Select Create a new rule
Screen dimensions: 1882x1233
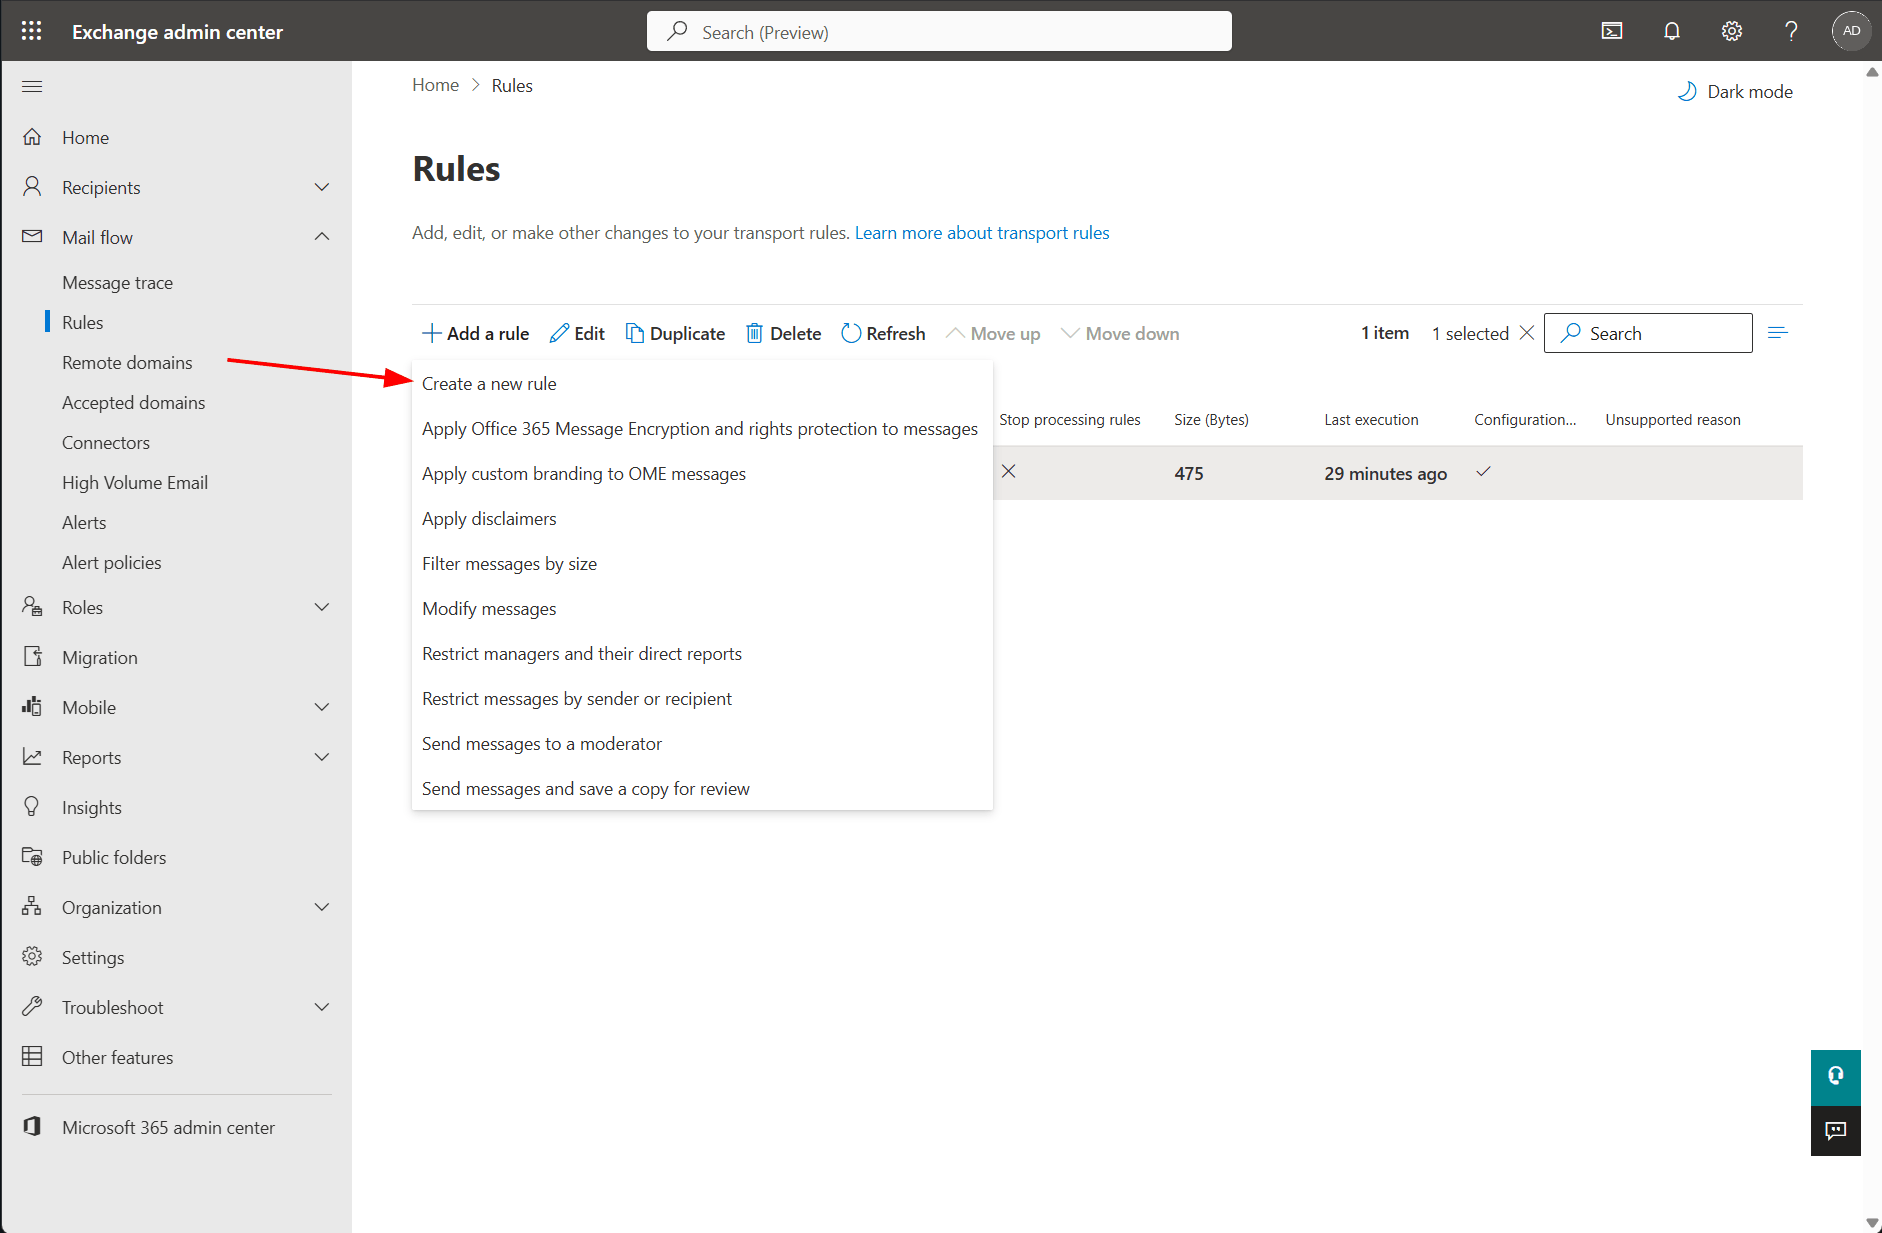tap(702, 384)
